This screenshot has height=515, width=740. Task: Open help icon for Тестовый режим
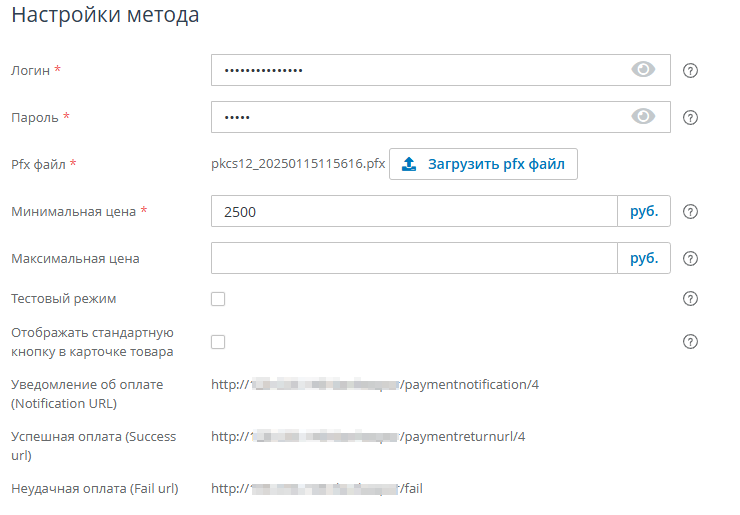tap(689, 299)
